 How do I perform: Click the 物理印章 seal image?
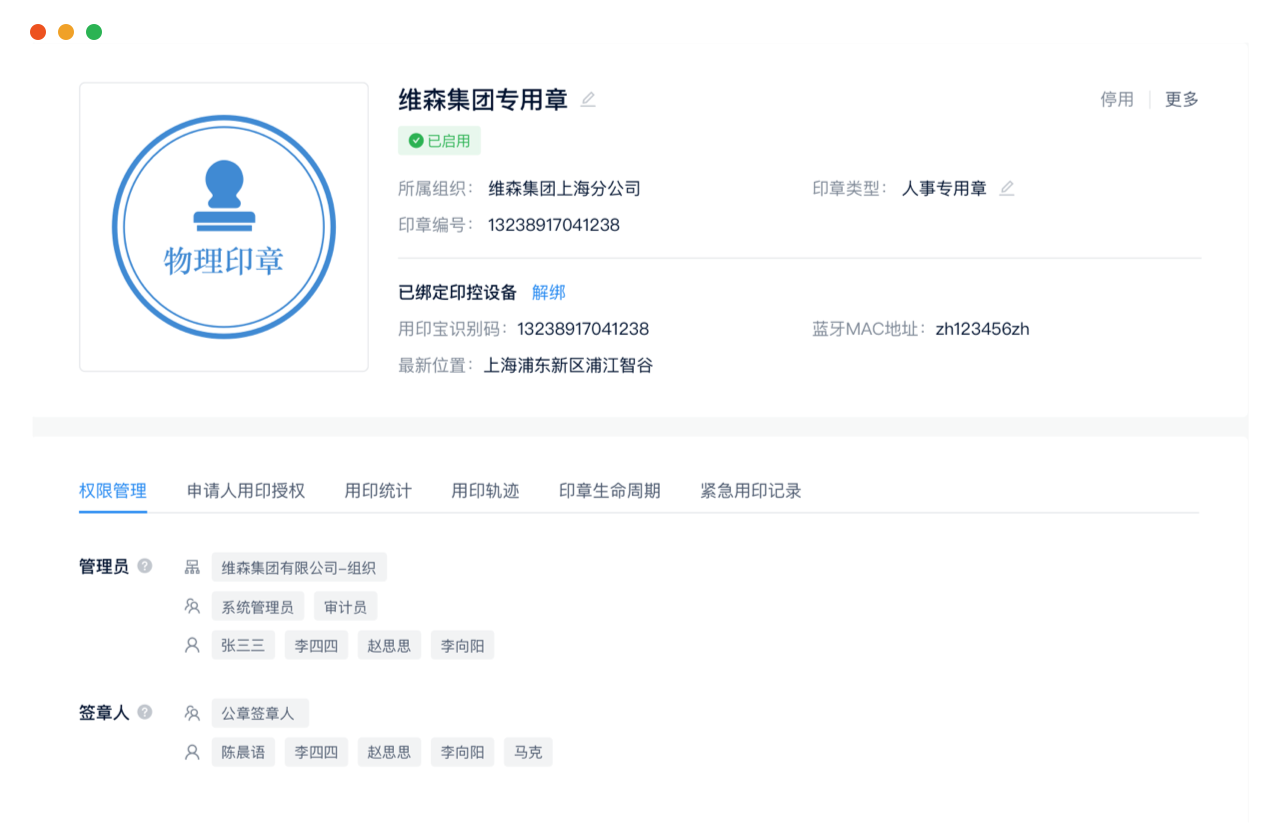tap(223, 226)
